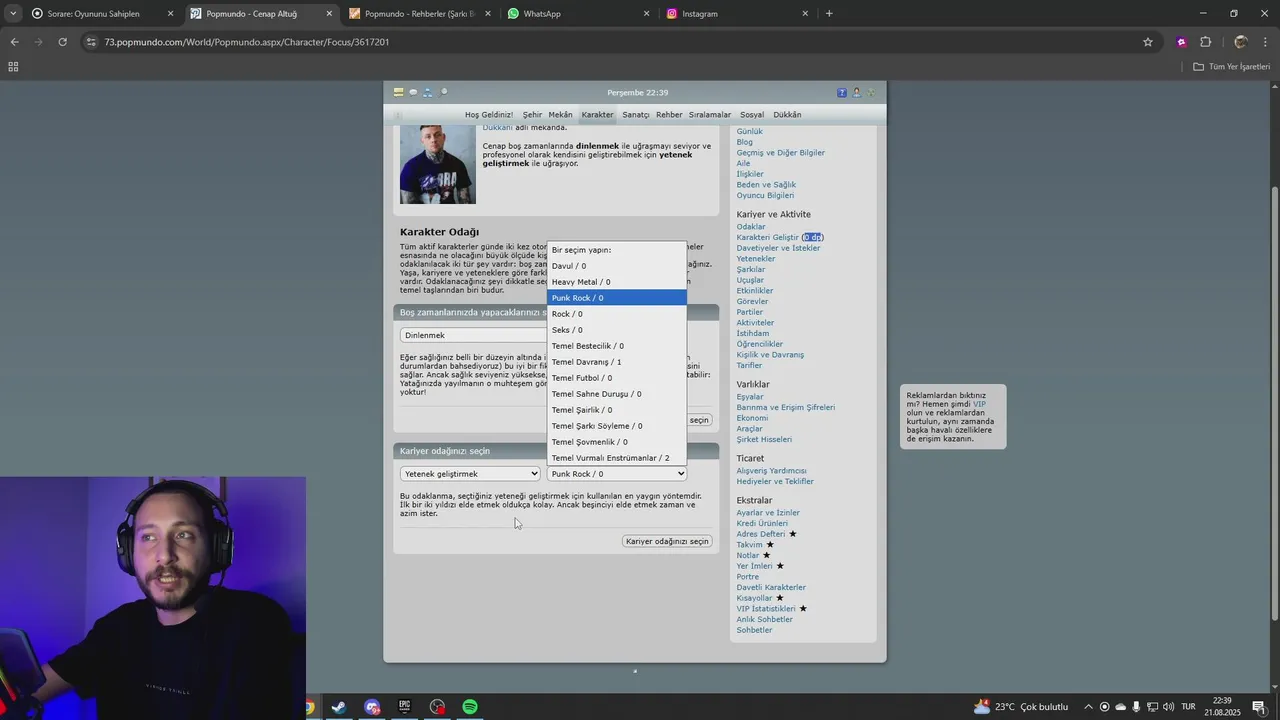Open the weather widget showing 23°C
The width and height of the screenshot is (1280, 720).
1021,707
